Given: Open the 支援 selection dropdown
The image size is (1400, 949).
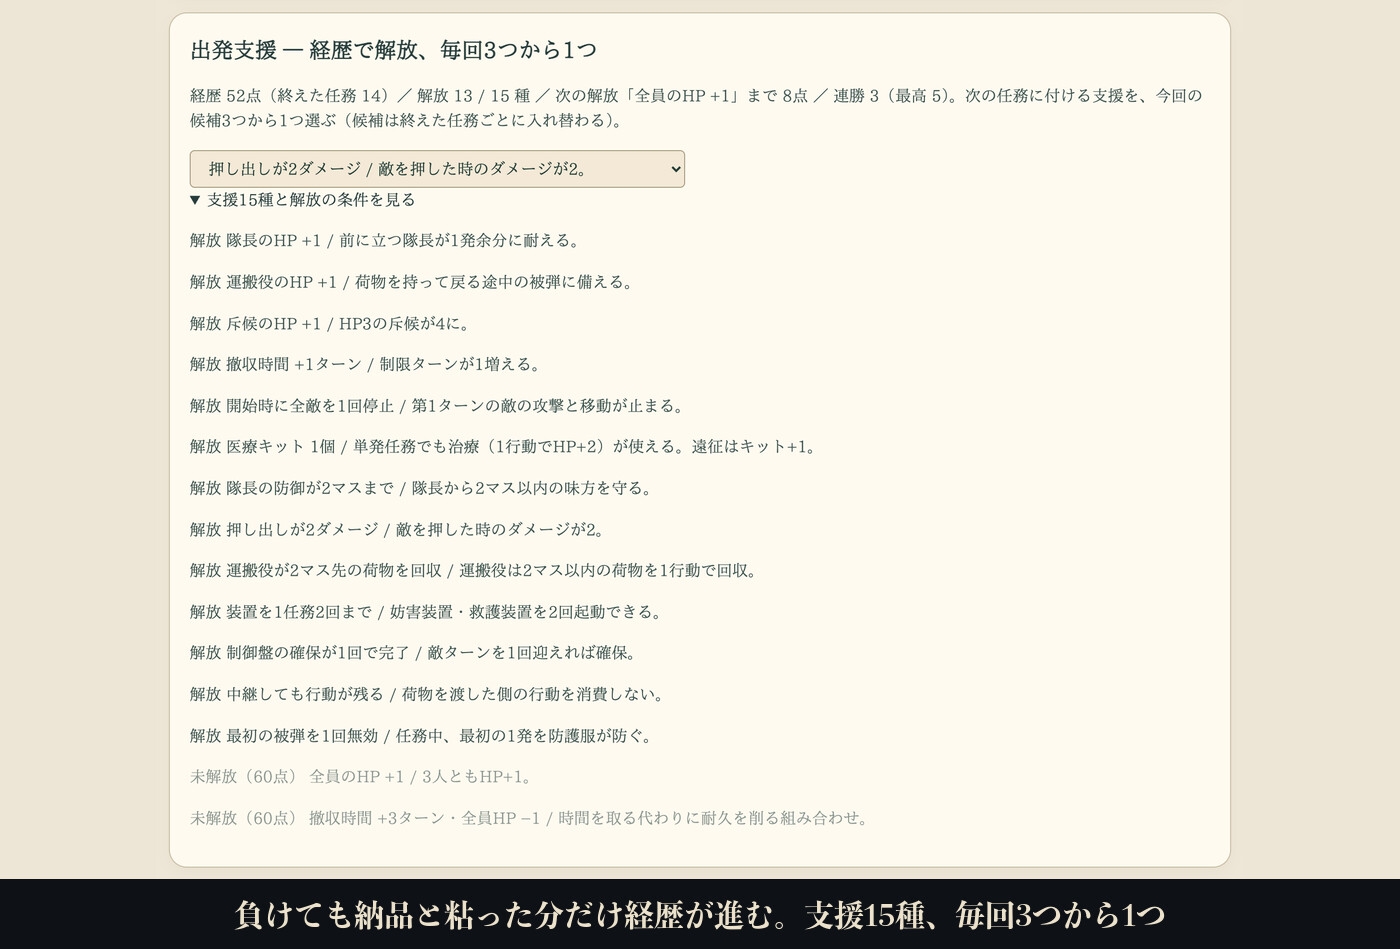Looking at the screenshot, I should (x=437, y=169).
